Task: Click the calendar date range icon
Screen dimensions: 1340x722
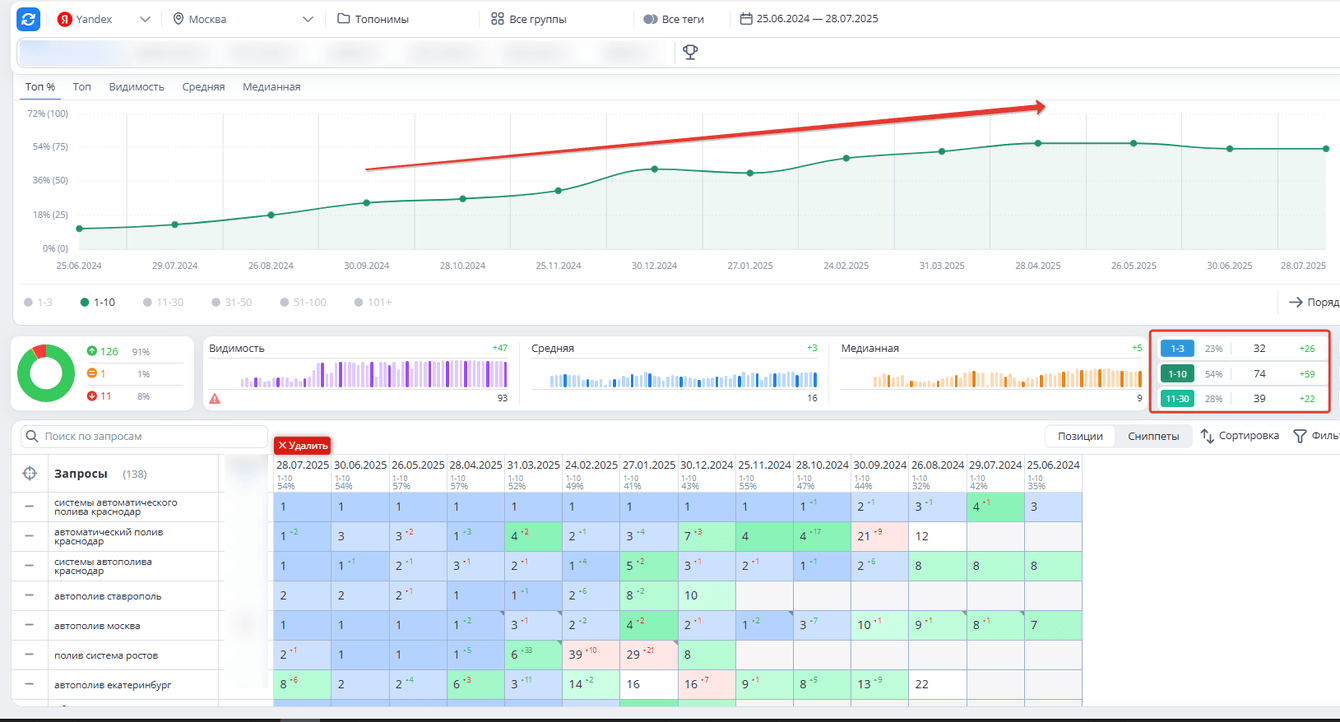Action: pos(746,19)
